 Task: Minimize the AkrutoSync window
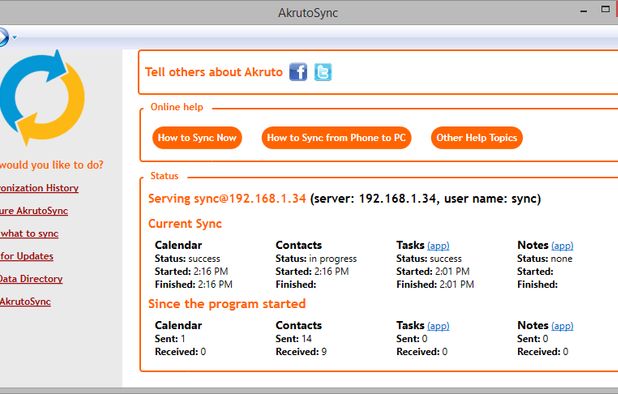(x=584, y=11)
